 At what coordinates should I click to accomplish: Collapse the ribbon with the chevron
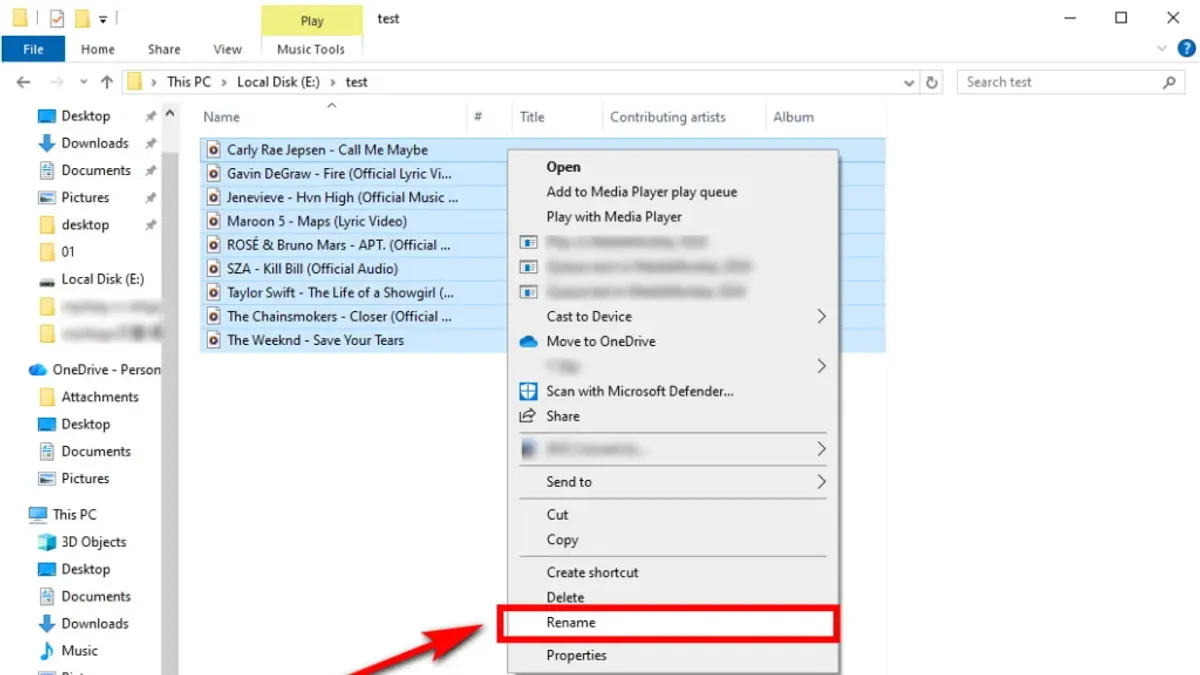(1161, 48)
